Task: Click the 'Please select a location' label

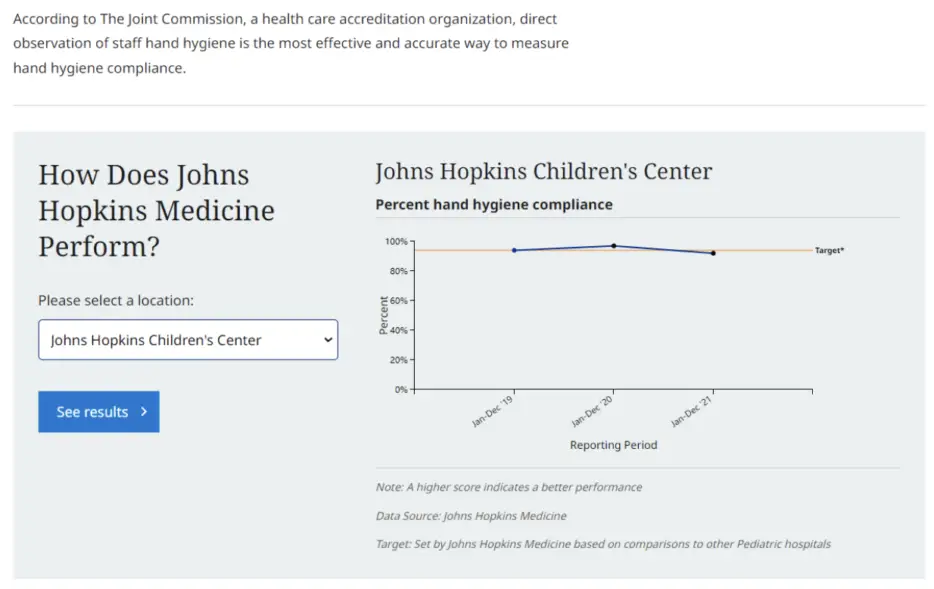Action: click(116, 300)
